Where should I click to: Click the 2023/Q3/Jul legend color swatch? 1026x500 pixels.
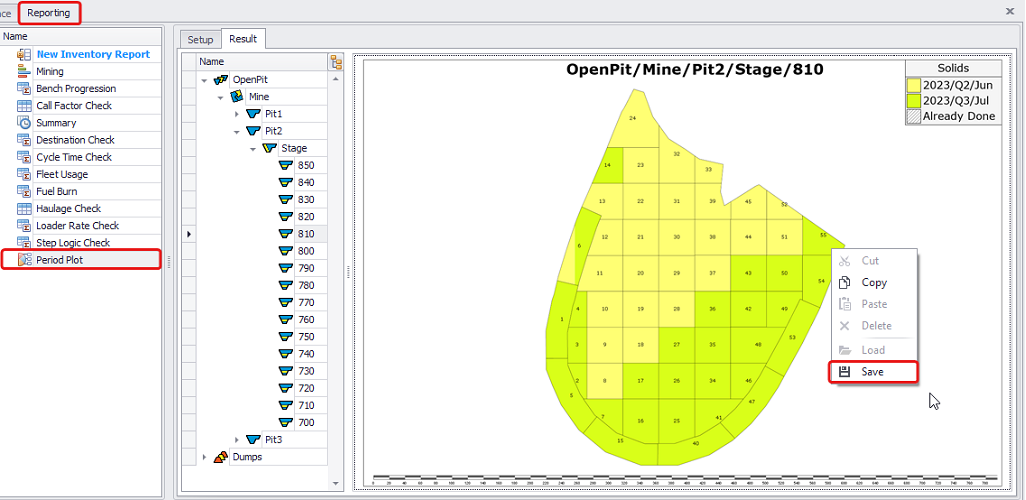[913, 101]
